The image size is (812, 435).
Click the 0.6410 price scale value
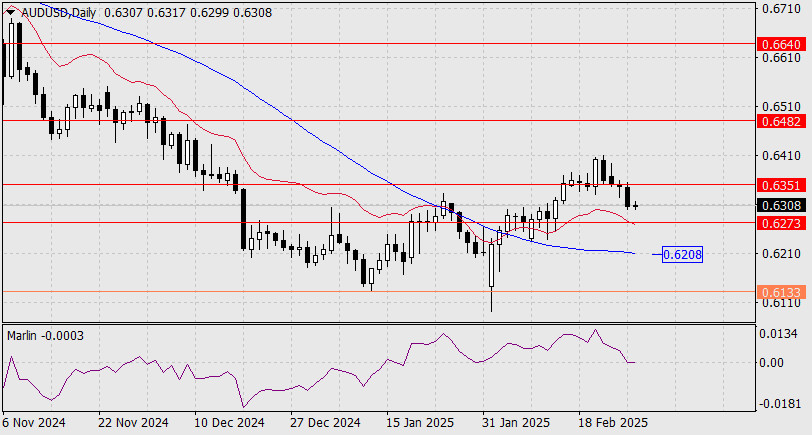pos(781,156)
